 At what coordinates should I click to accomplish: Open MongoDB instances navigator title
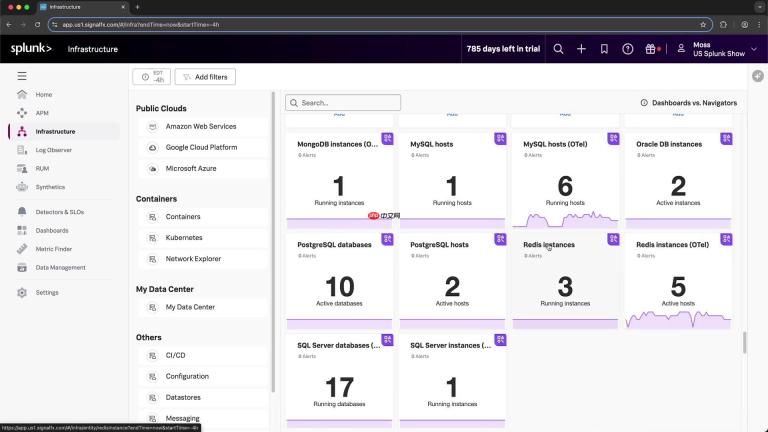pos(337,144)
